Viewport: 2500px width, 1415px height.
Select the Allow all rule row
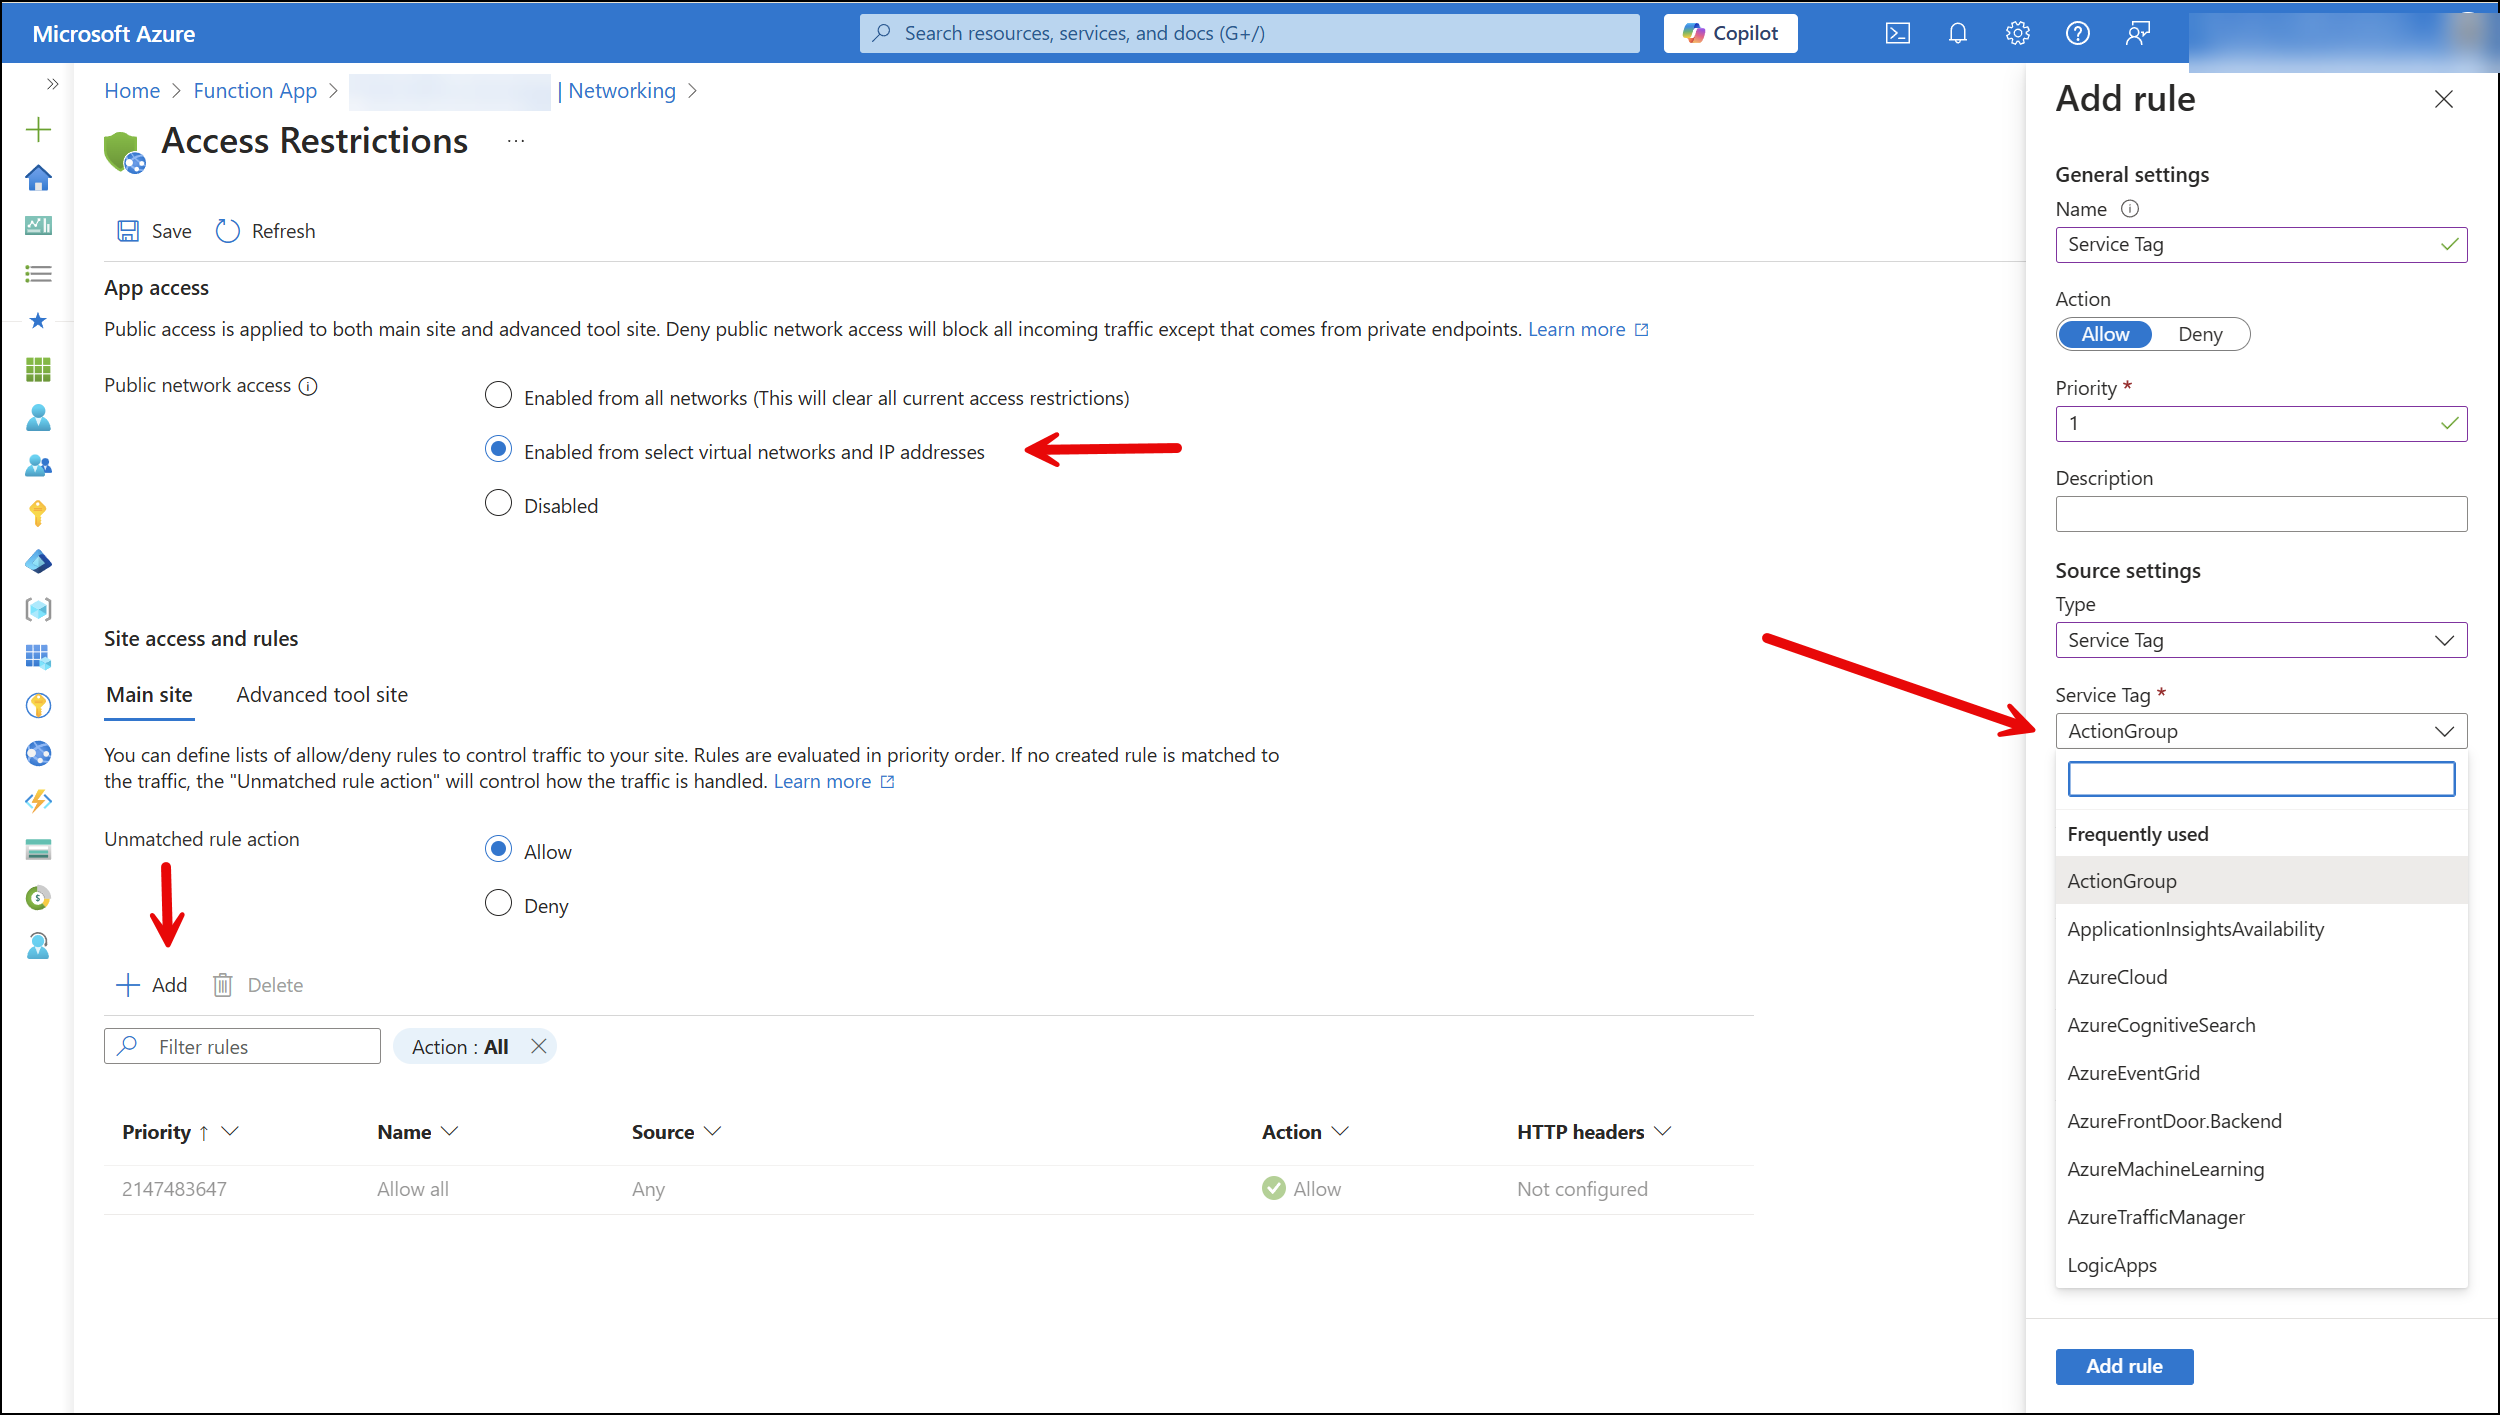point(929,1189)
